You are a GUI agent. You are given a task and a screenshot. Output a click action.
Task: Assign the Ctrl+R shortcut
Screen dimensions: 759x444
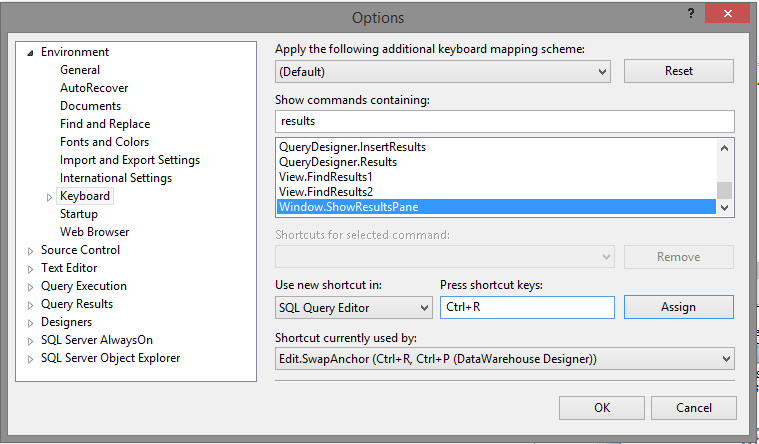pyautogui.click(x=678, y=307)
